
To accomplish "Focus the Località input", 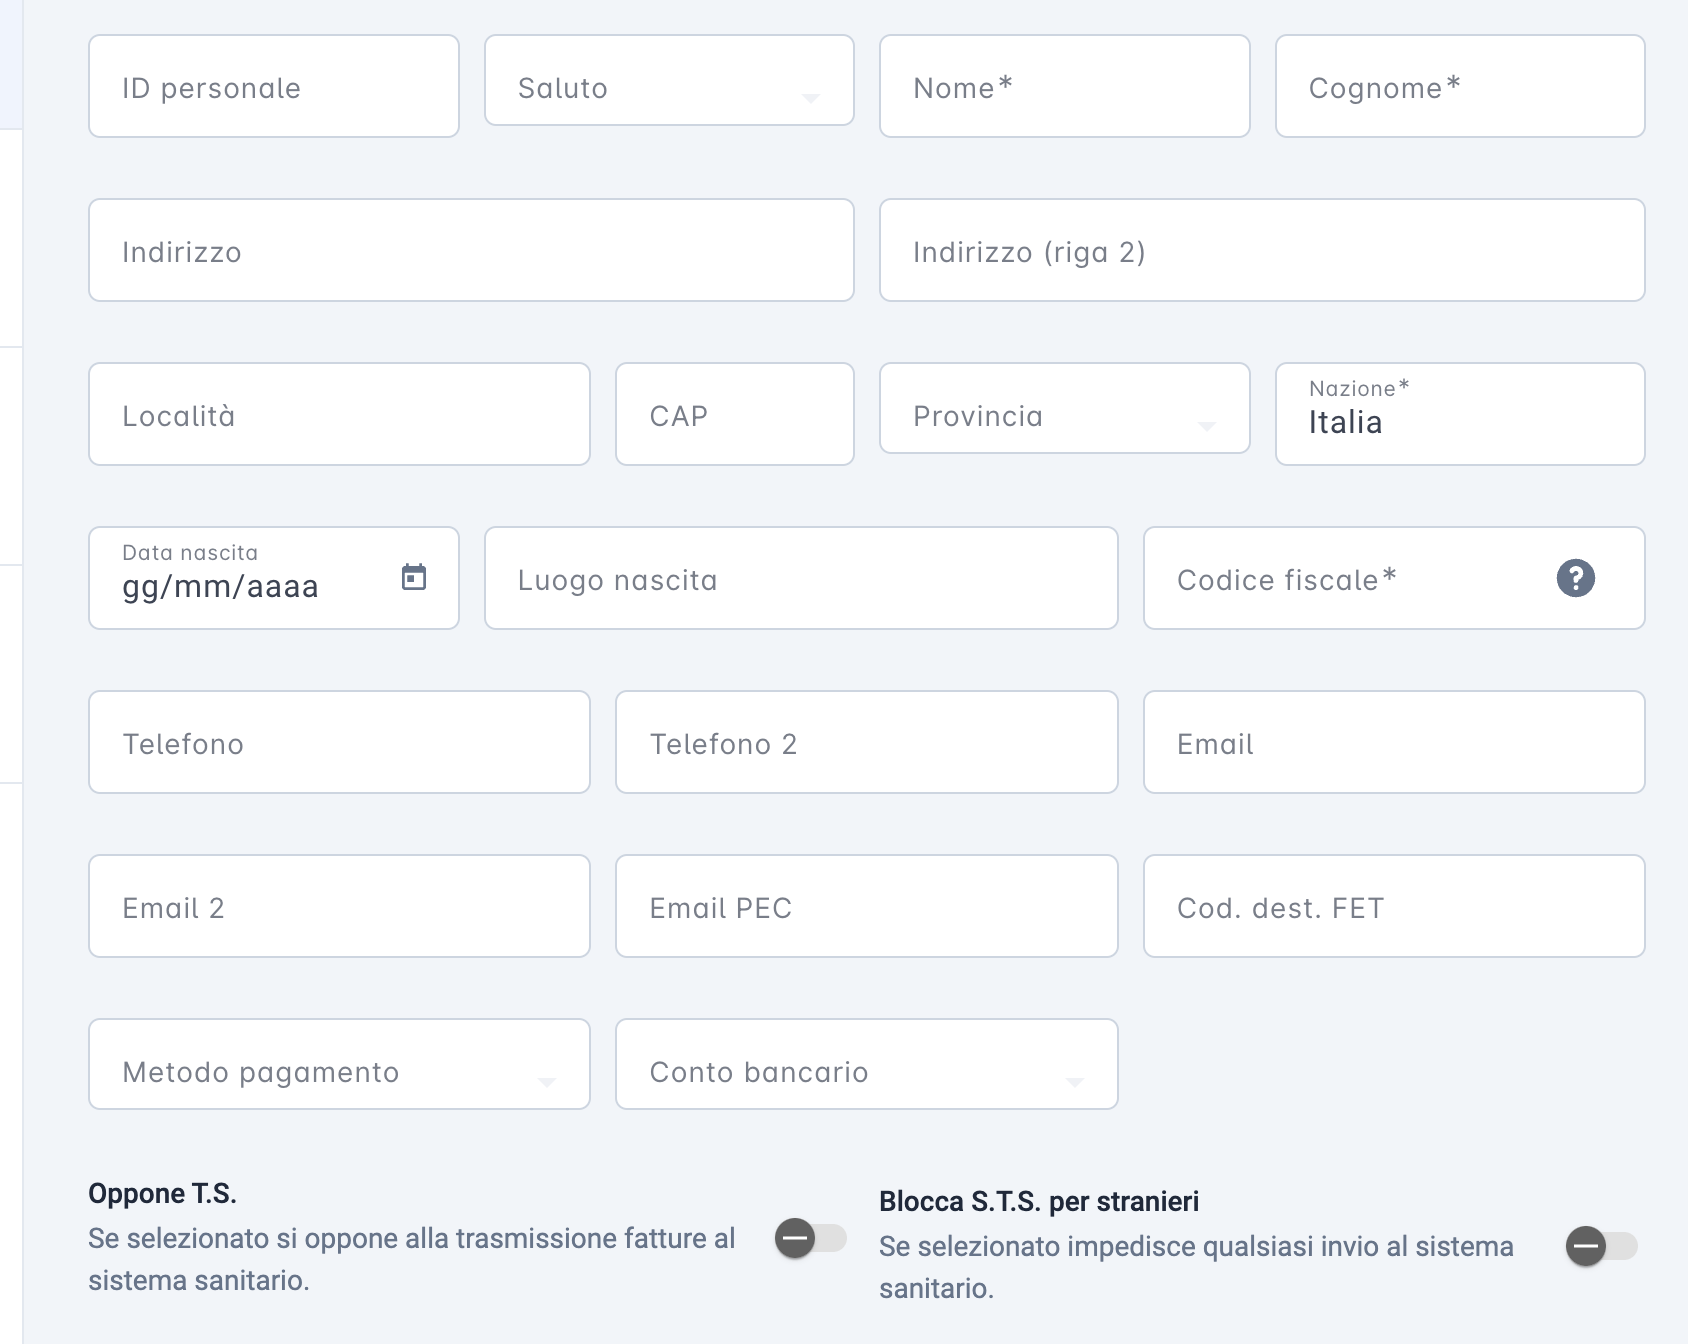I will tap(339, 414).
